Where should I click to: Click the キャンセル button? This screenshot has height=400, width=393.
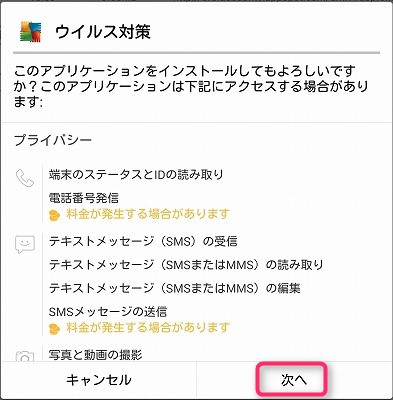99,380
